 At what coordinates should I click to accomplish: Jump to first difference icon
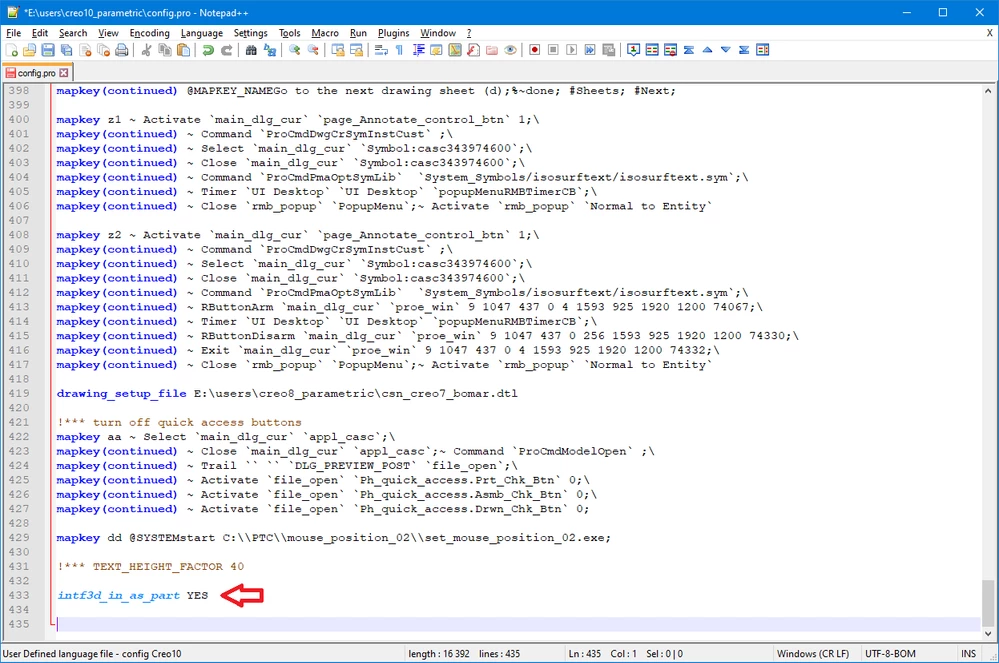tap(689, 50)
